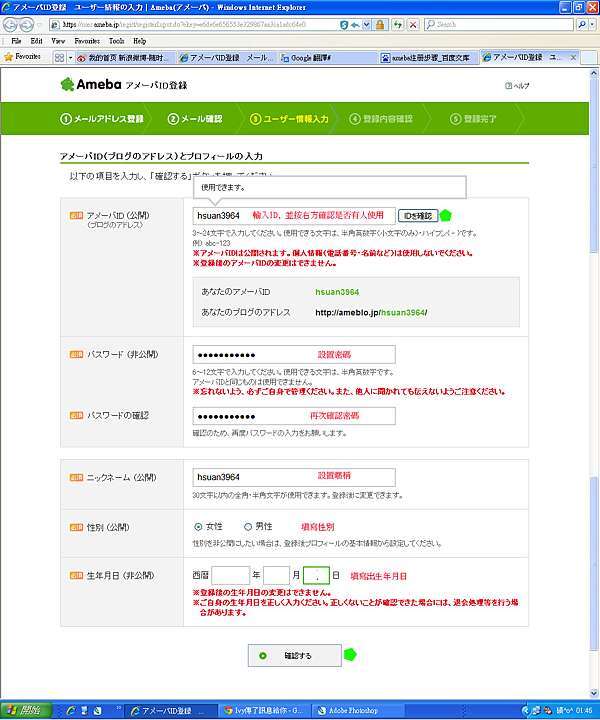
Task: Open the Tools menu
Action: coord(117,41)
